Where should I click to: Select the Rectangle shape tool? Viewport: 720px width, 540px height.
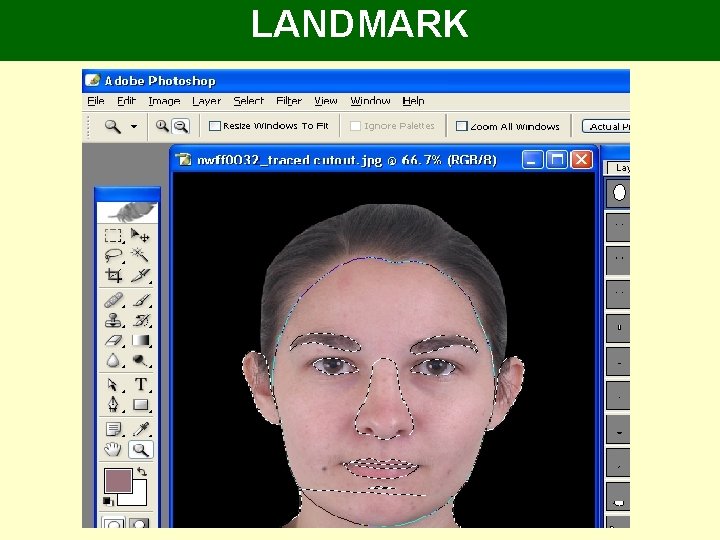pos(140,405)
